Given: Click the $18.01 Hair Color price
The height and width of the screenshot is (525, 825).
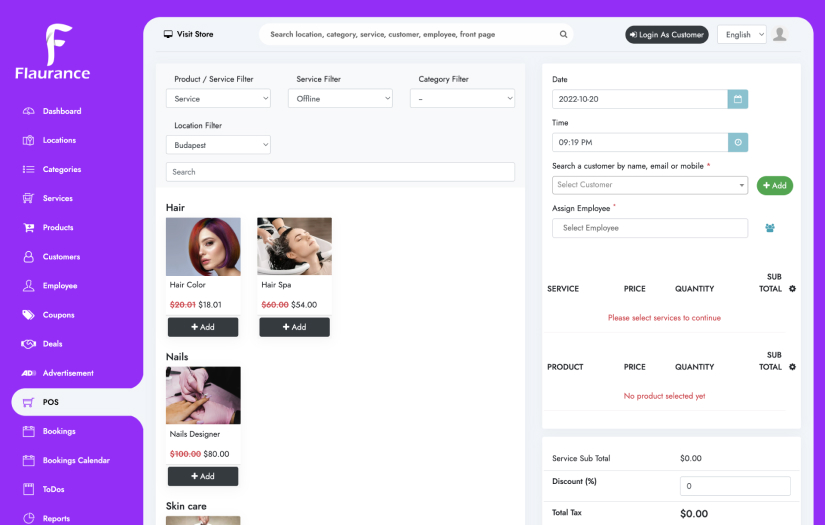Looking at the screenshot, I should [210, 305].
